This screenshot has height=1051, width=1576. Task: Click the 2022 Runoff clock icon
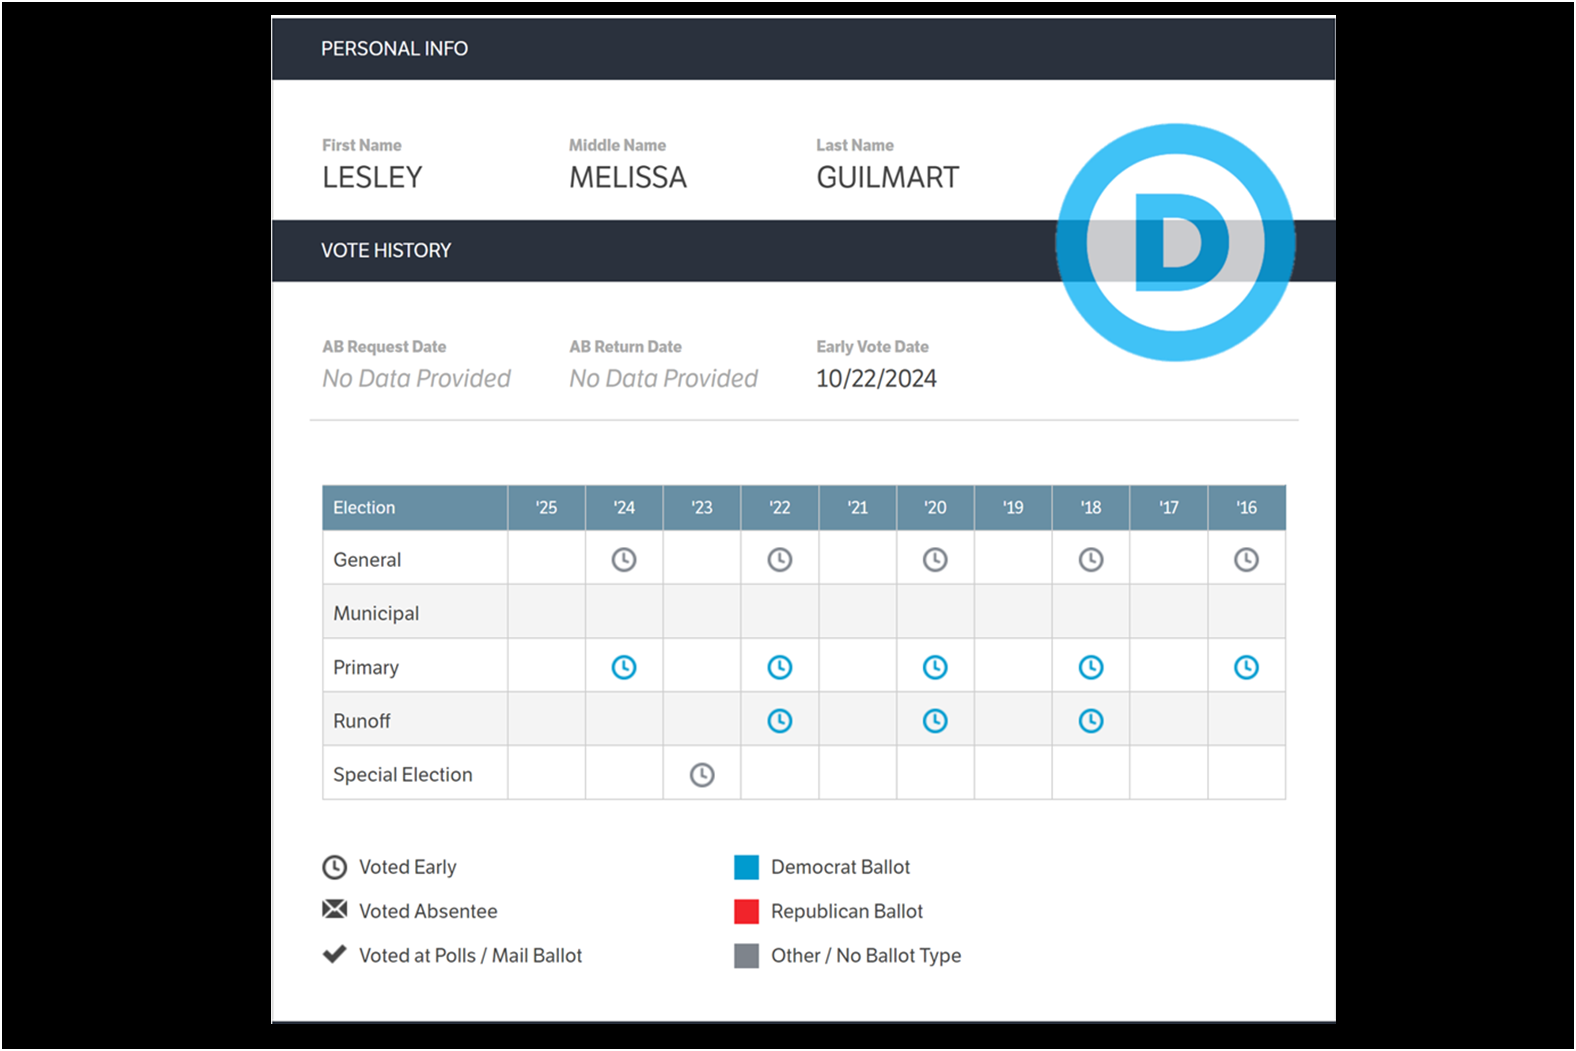coord(780,721)
